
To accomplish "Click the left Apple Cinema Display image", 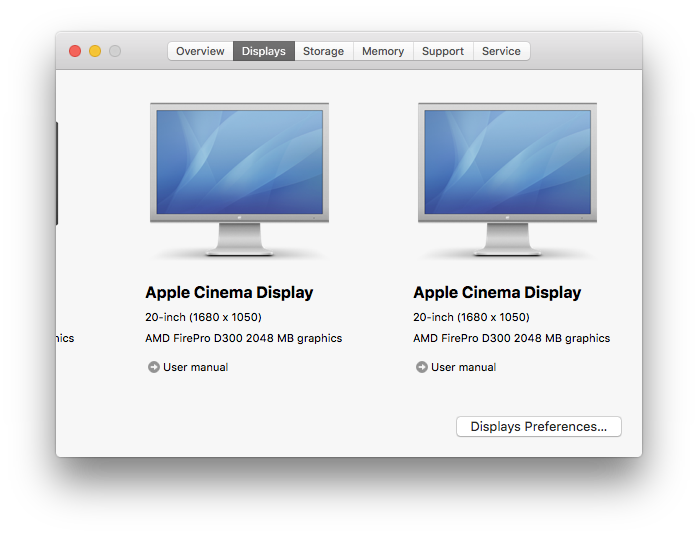I will tap(239, 179).
